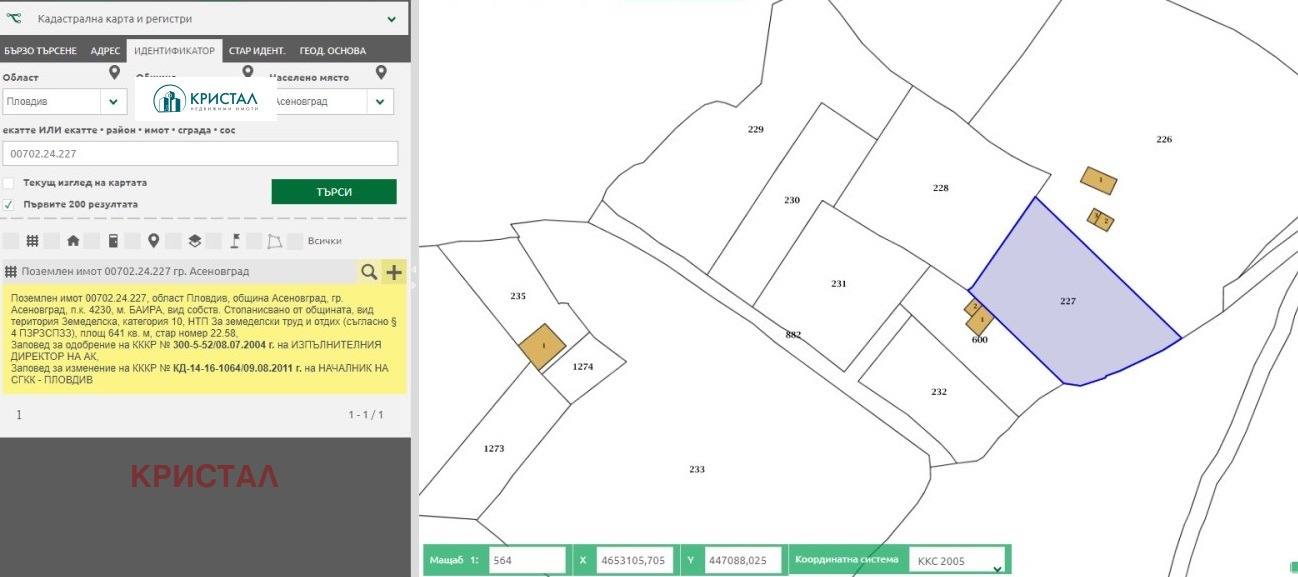Click the location pin above Населено място
1298x577 pixels.
(x=381, y=73)
